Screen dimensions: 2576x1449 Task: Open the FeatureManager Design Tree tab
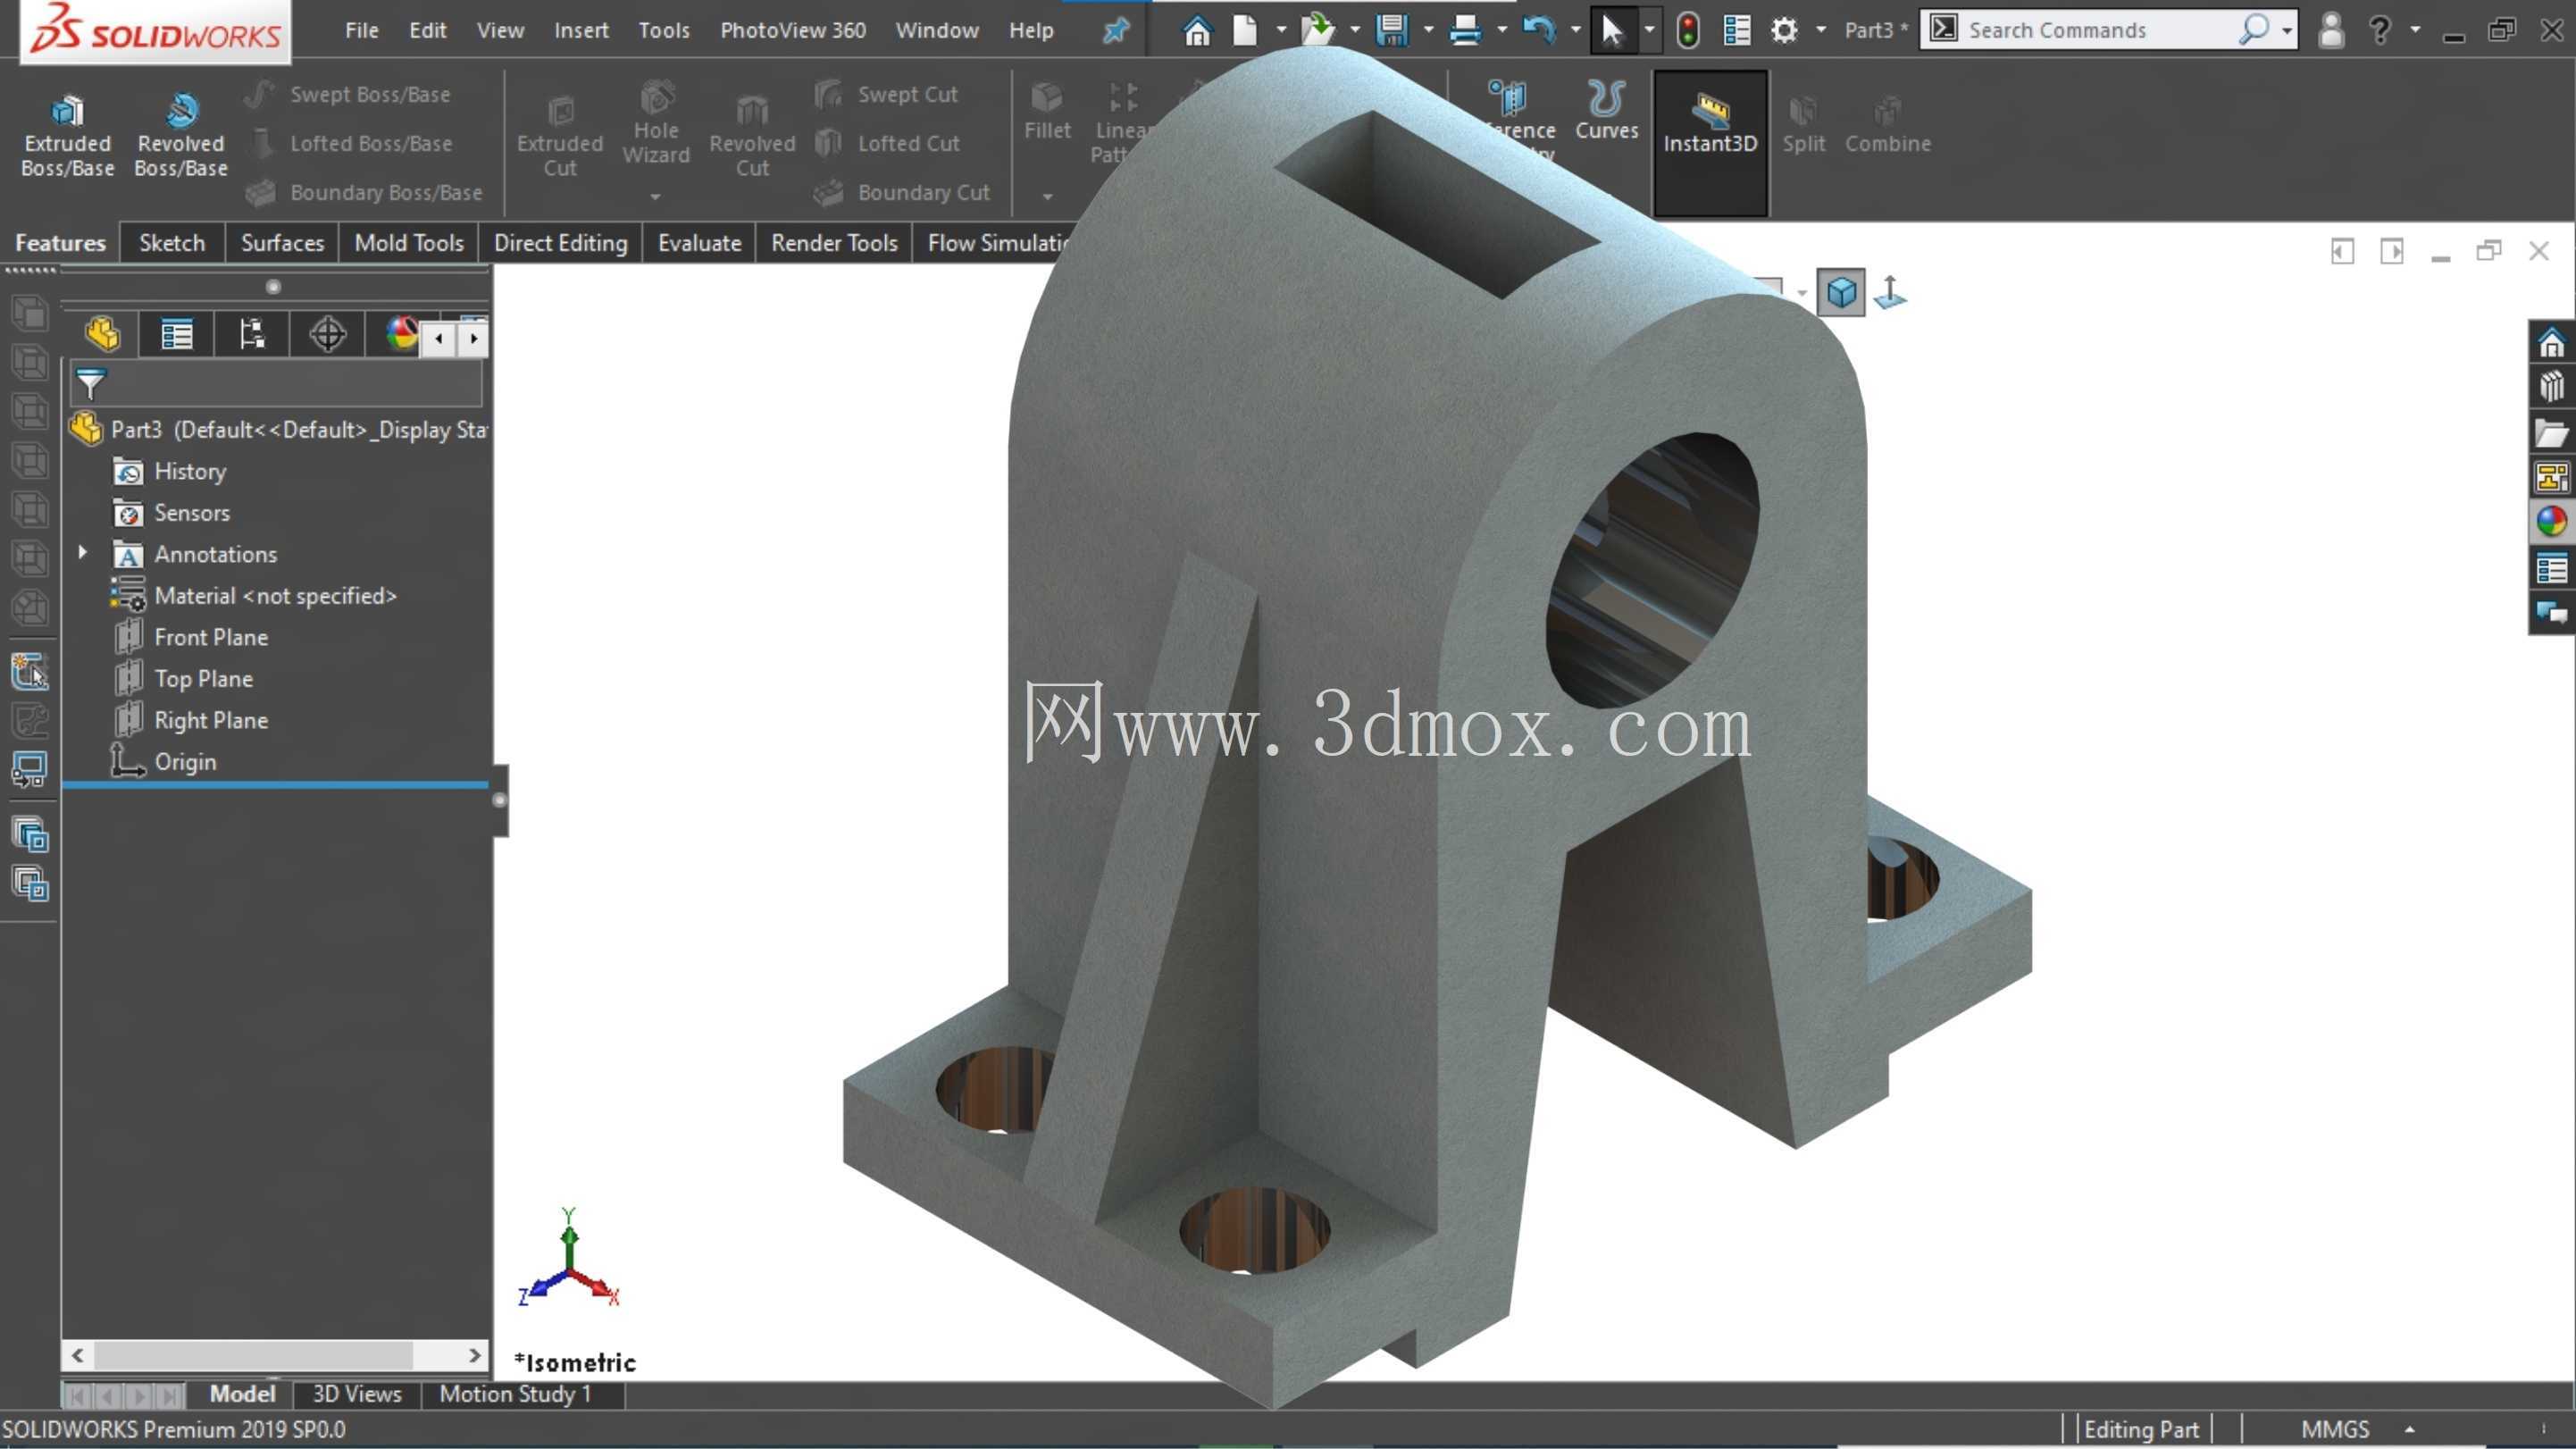pos(102,335)
